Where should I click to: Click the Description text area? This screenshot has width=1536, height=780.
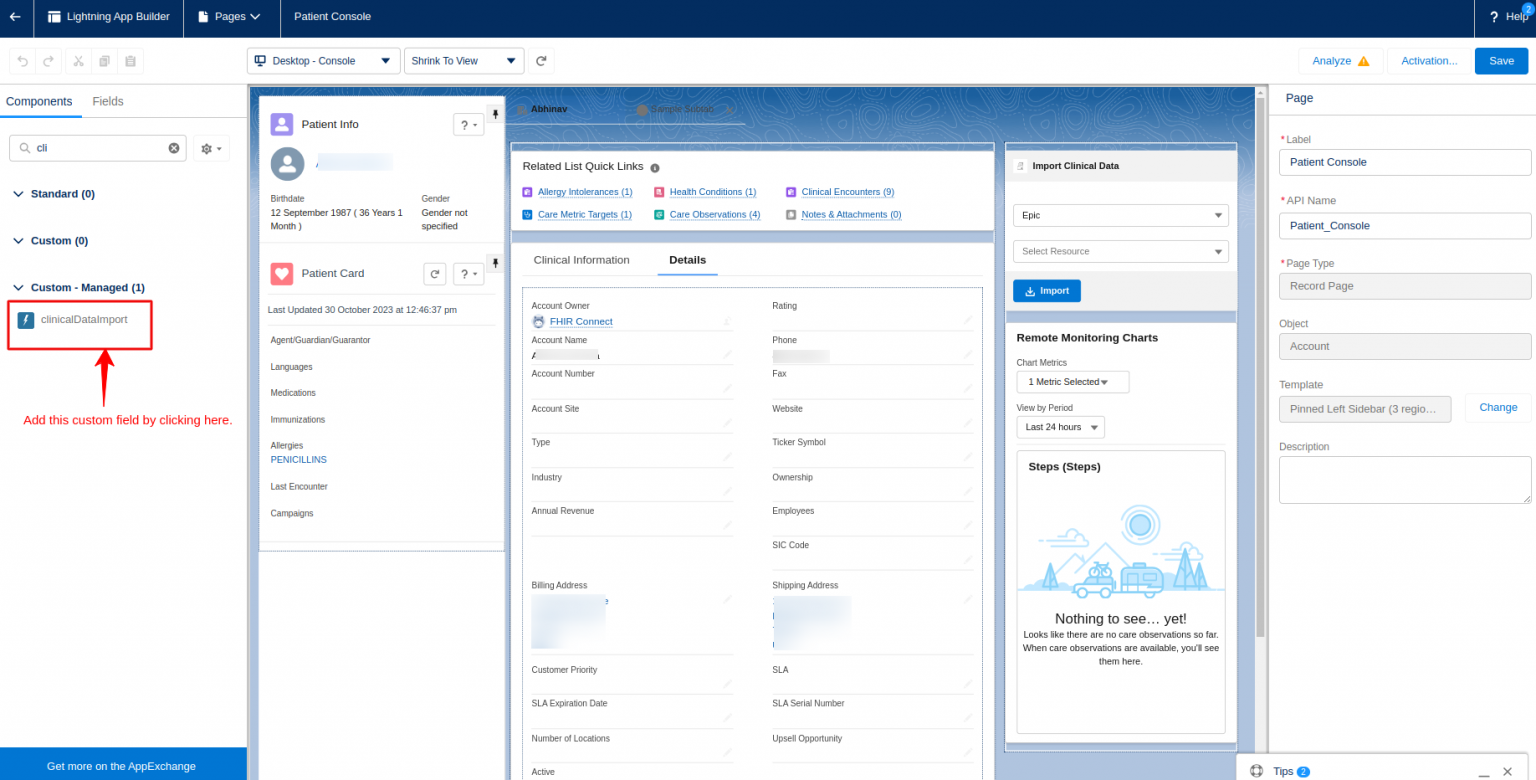(x=1405, y=480)
